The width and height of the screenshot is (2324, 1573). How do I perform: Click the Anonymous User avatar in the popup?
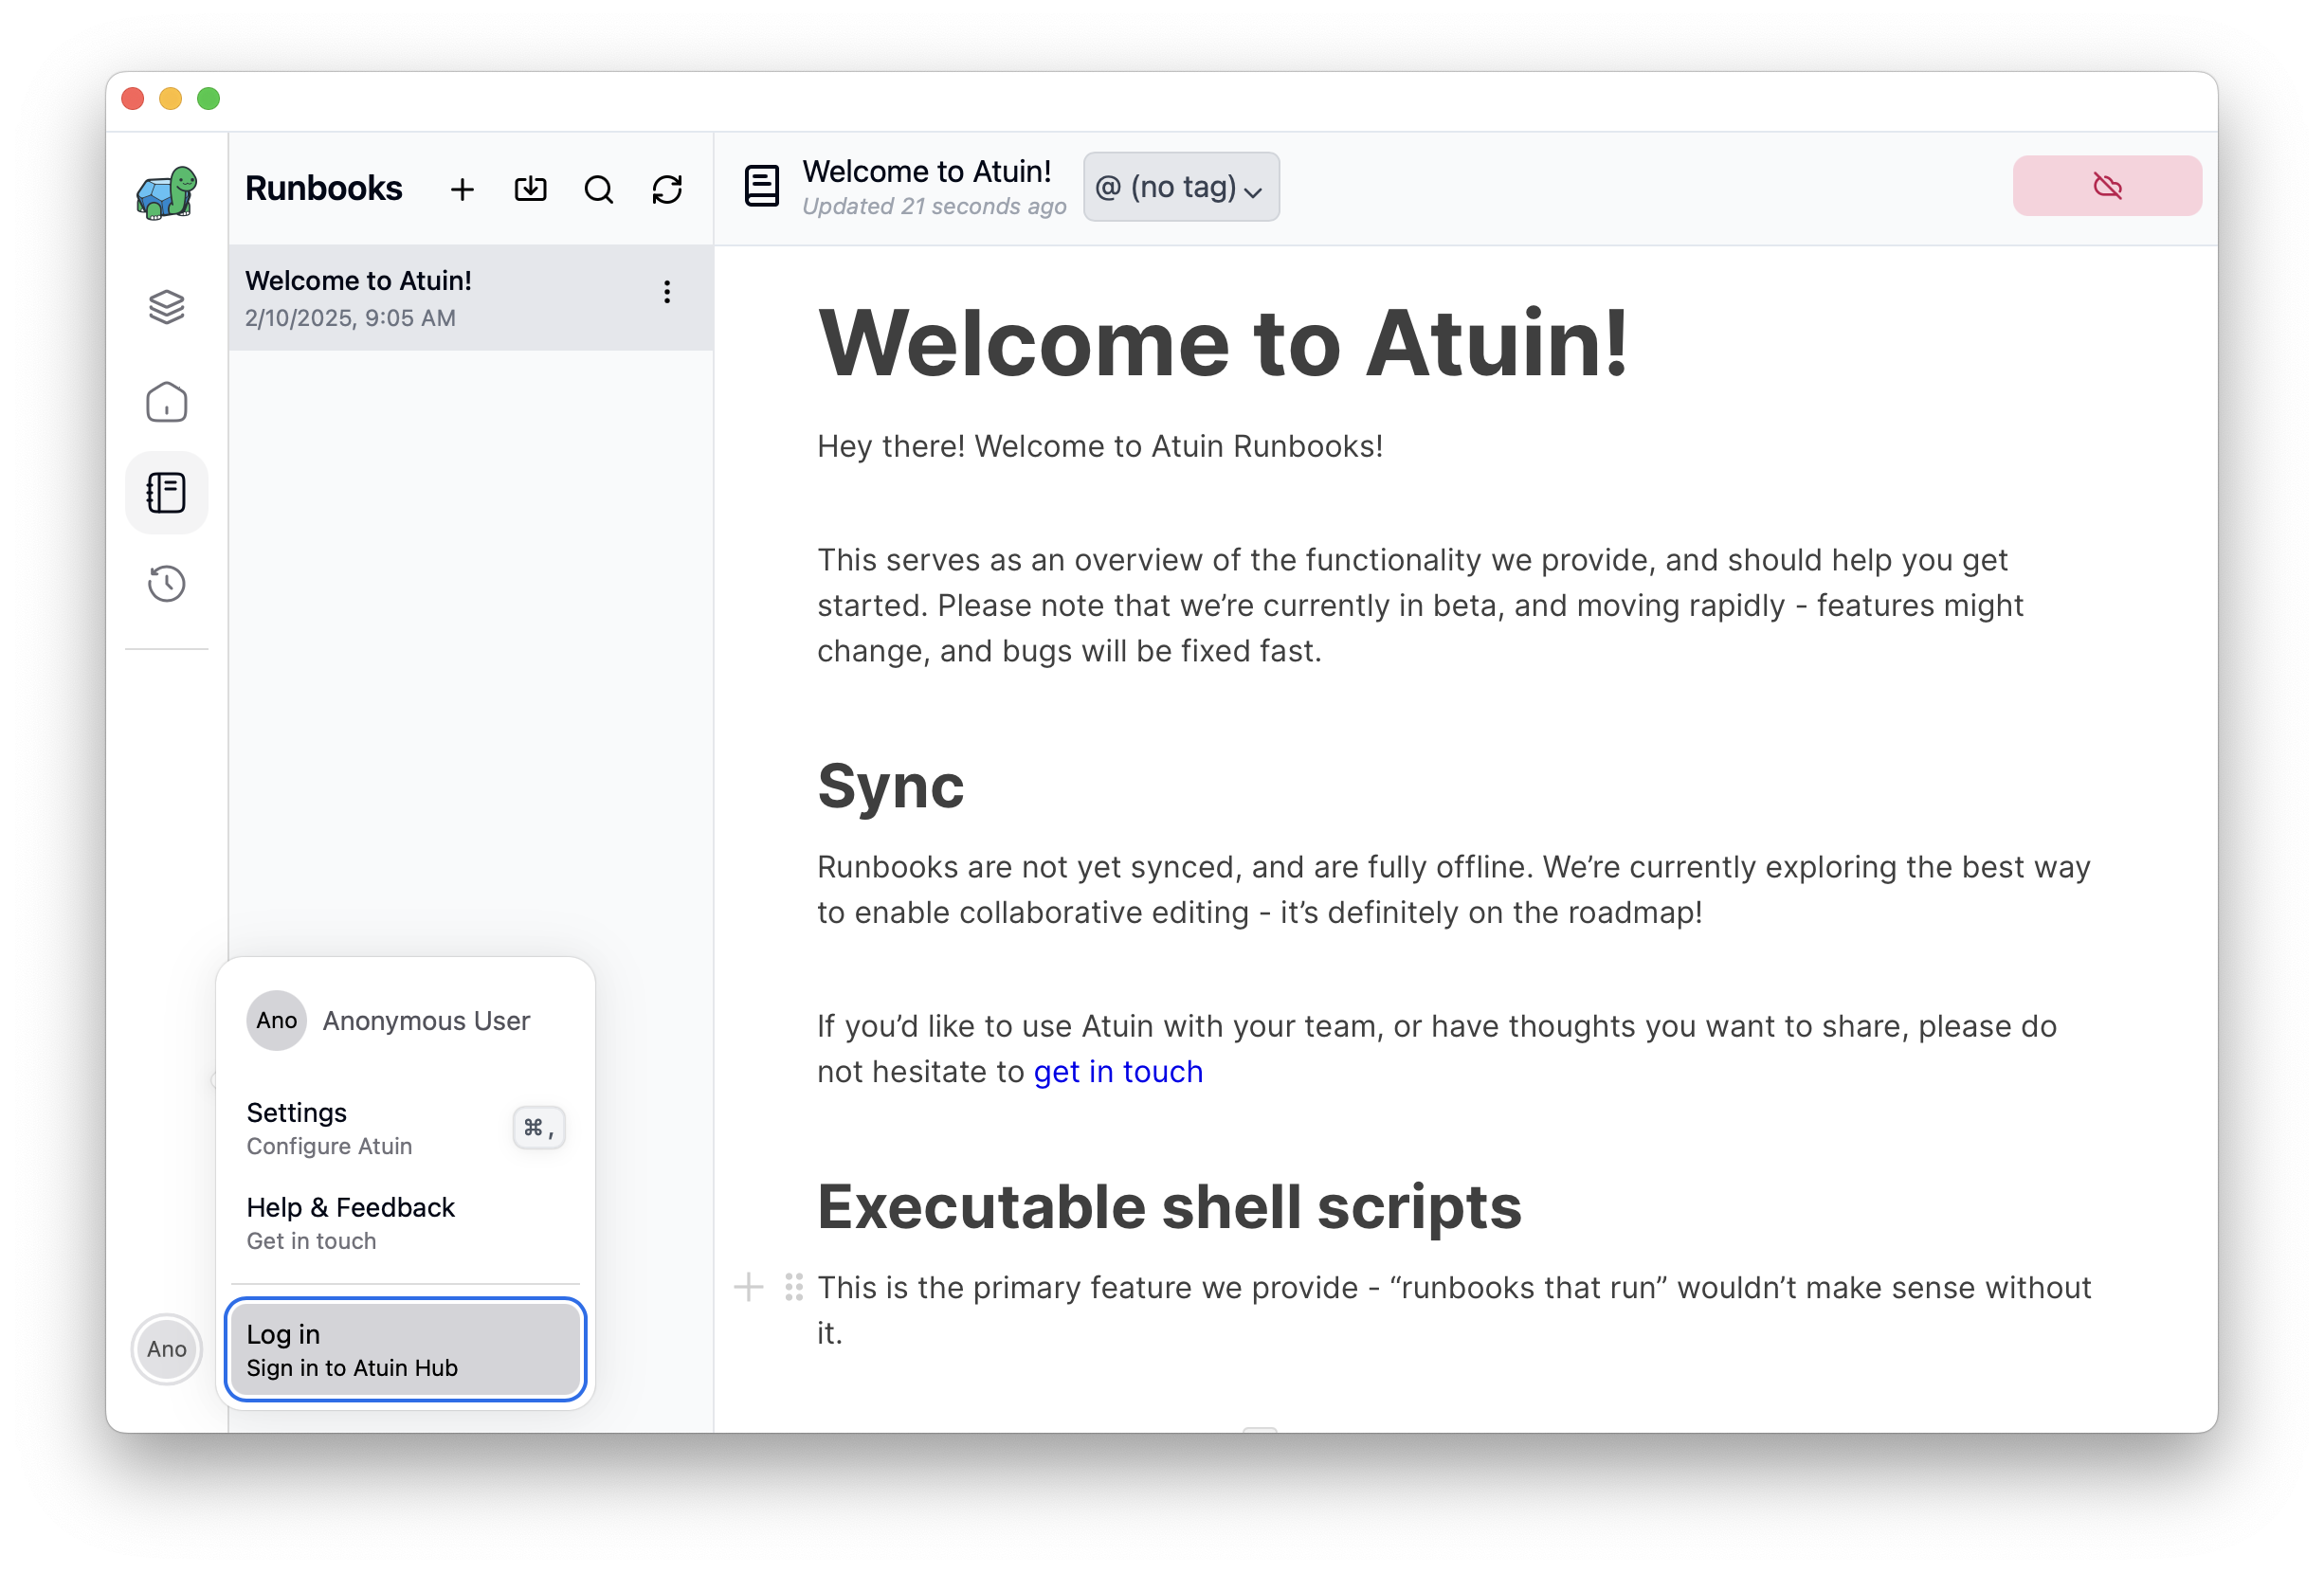[276, 1020]
